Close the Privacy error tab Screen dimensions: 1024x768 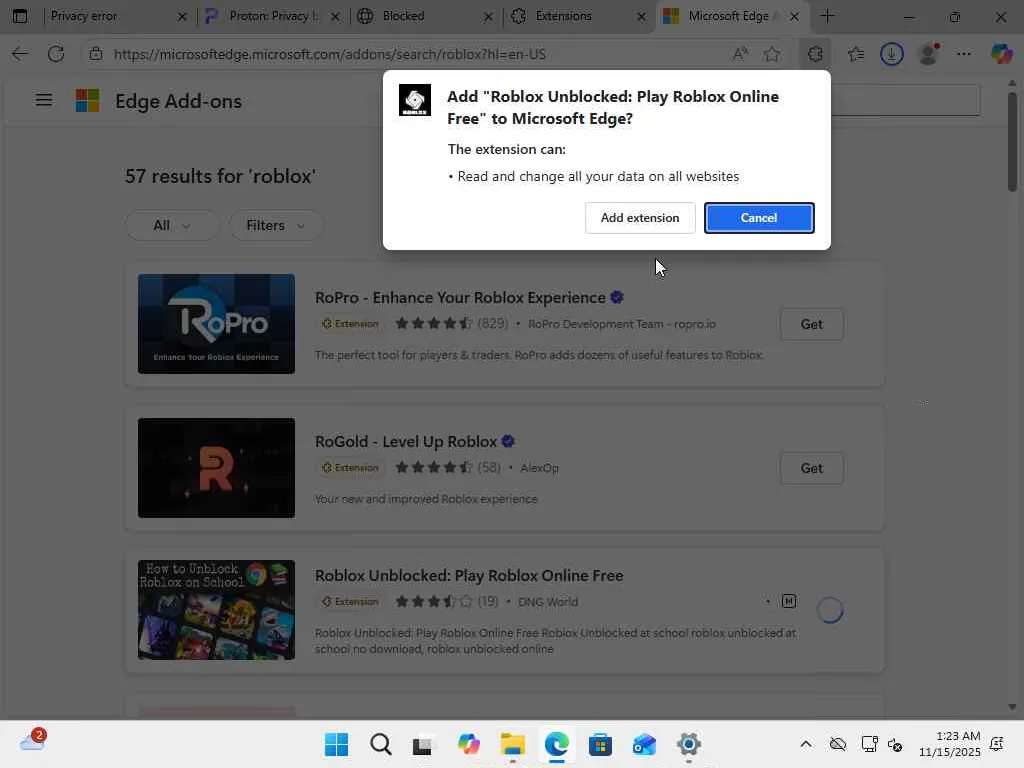pos(182,17)
